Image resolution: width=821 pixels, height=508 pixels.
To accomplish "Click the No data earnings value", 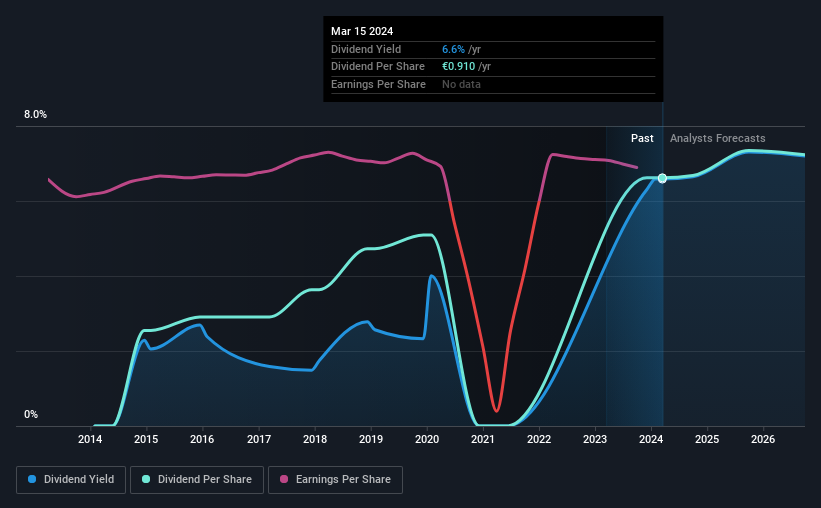I will pyautogui.click(x=461, y=84).
